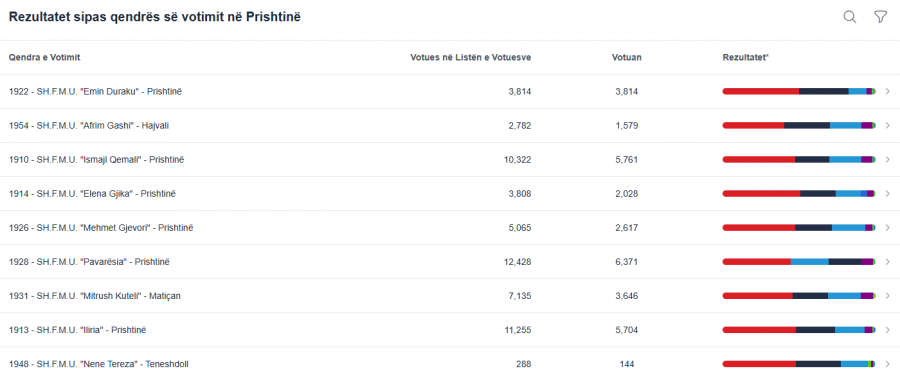Click the results bar for Elena Gjika
Viewport: 900px width, 380px height.
[799, 193]
